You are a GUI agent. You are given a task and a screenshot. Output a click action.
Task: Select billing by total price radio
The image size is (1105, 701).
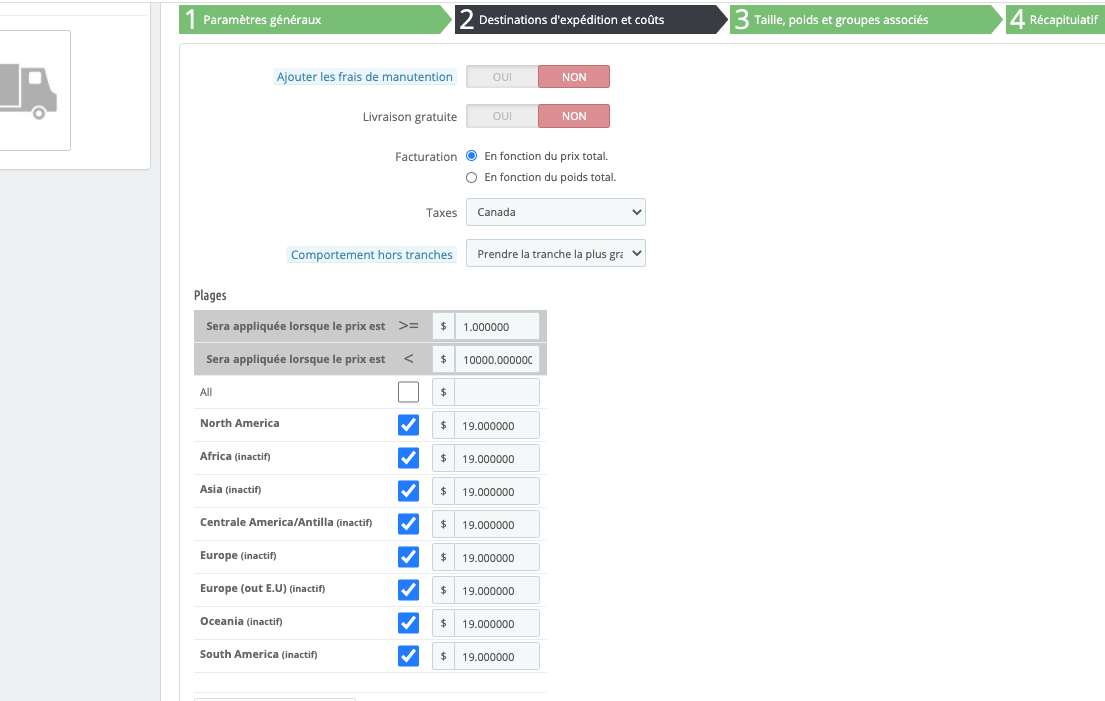472,156
